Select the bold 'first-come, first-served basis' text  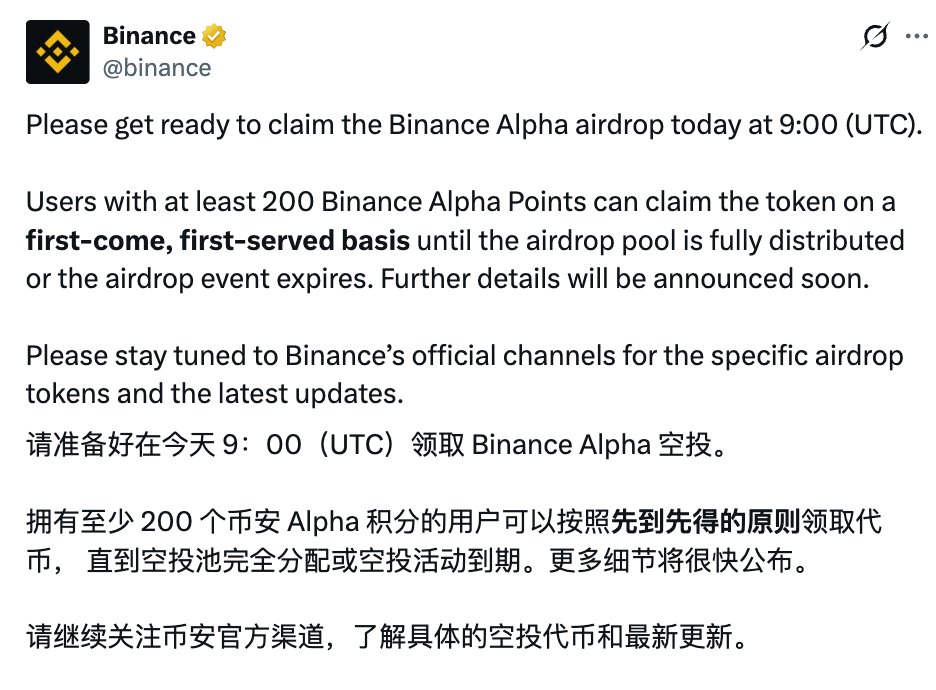pos(218,241)
